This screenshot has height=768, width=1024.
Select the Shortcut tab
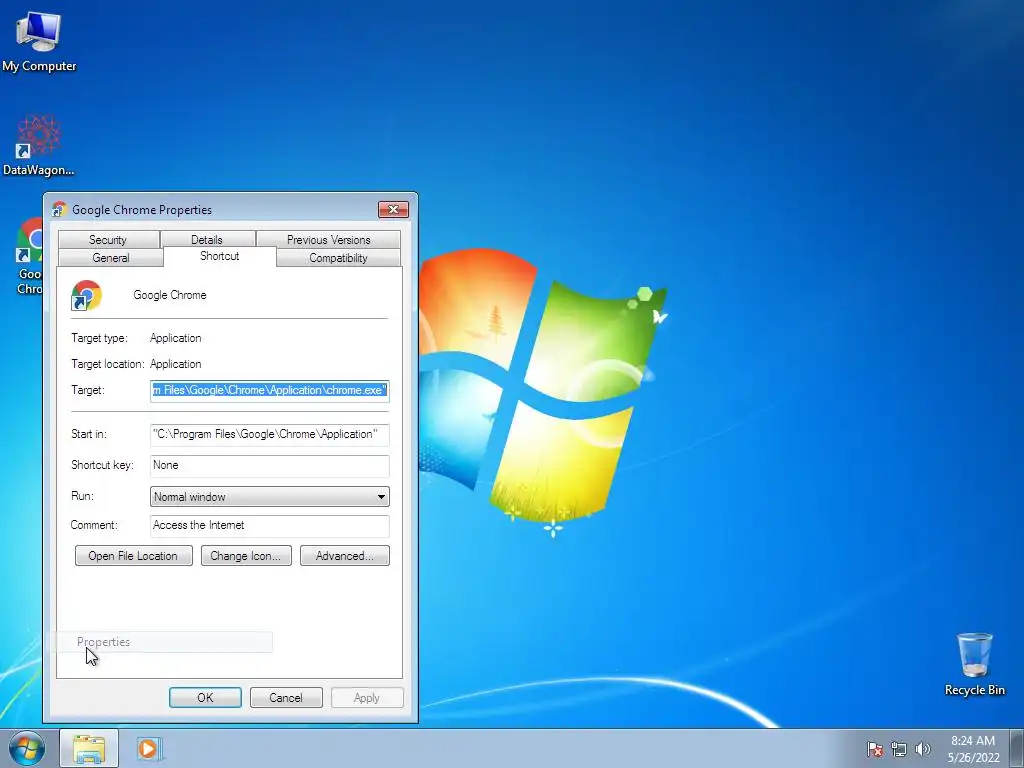pyautogui.click(x=219, y=256)
